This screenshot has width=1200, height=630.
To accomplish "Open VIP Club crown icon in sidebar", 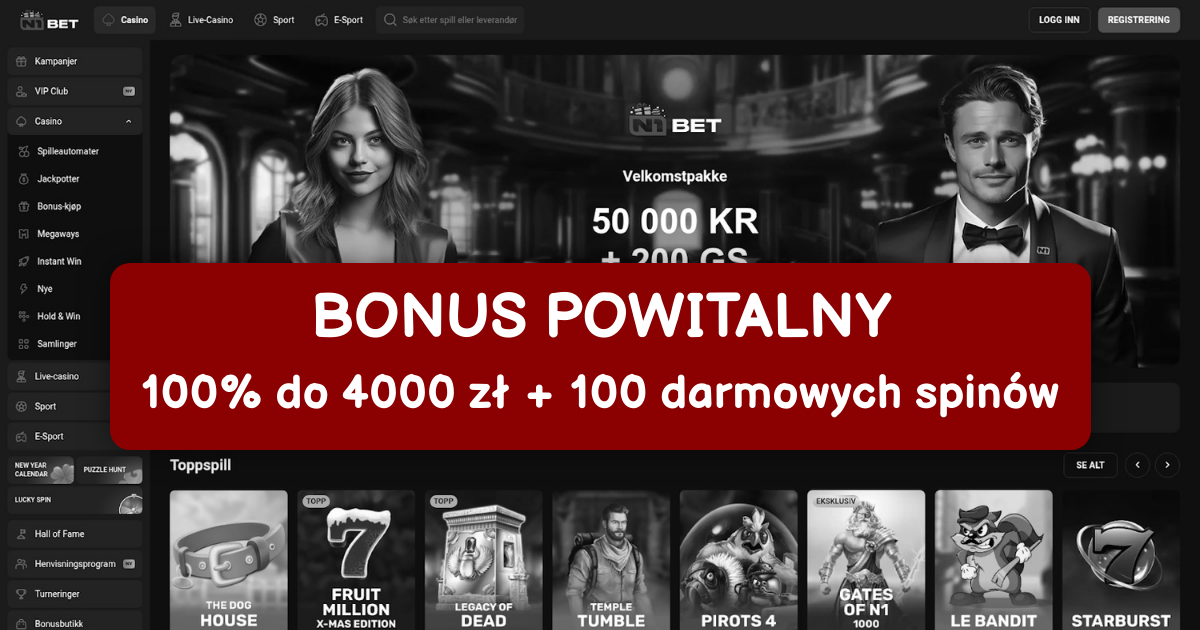I will [21, 91].
